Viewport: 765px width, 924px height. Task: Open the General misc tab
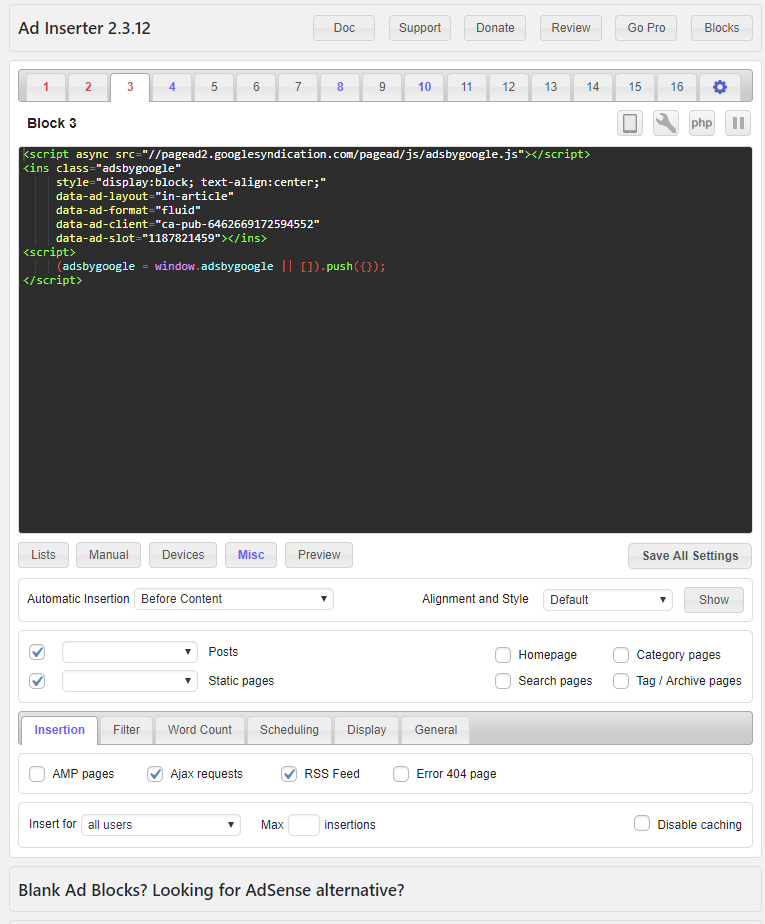[436, 730]
